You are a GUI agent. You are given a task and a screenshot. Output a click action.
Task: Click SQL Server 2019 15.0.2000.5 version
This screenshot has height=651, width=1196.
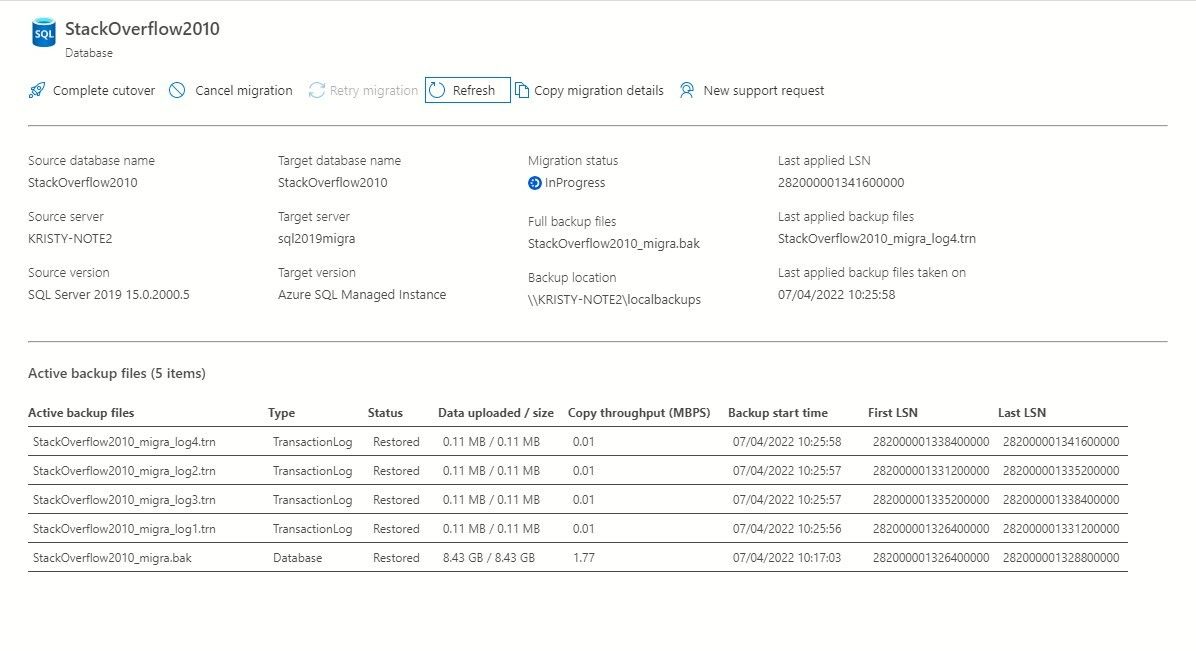pyautogui.click(x=109, y=295)
